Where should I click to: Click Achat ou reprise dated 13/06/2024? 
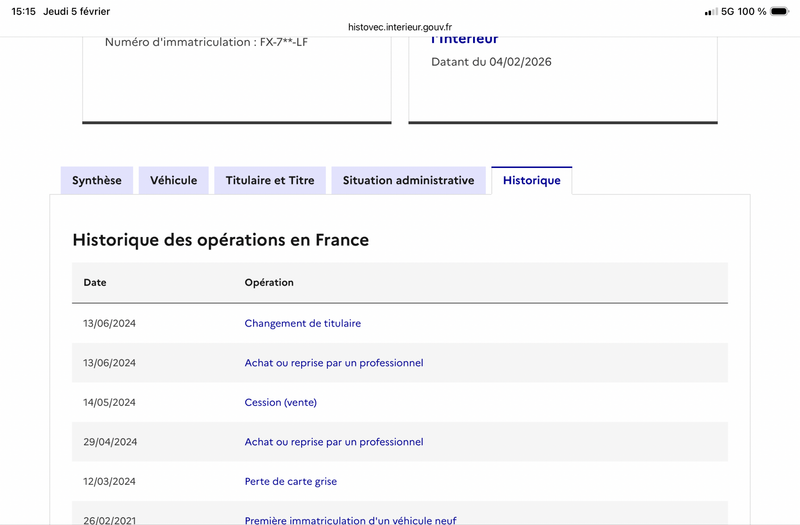tap(334, 363)
